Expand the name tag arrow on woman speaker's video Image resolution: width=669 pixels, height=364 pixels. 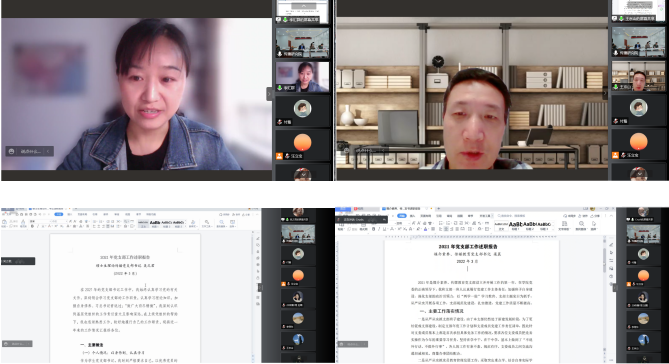48,151
